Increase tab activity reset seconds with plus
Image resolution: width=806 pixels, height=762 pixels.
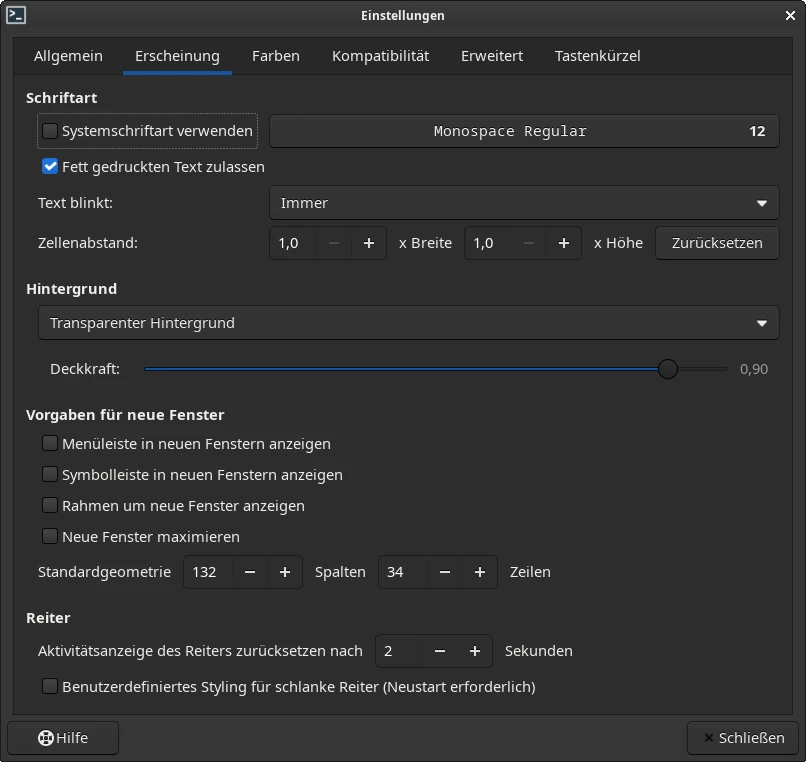475,651
